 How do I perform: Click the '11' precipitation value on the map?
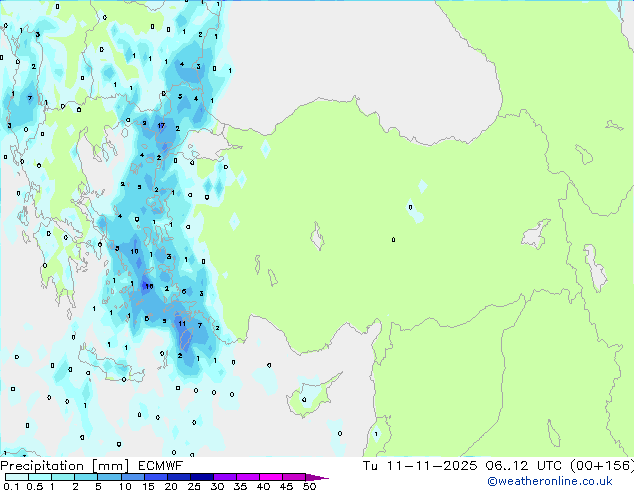click(x=182, y=323)
